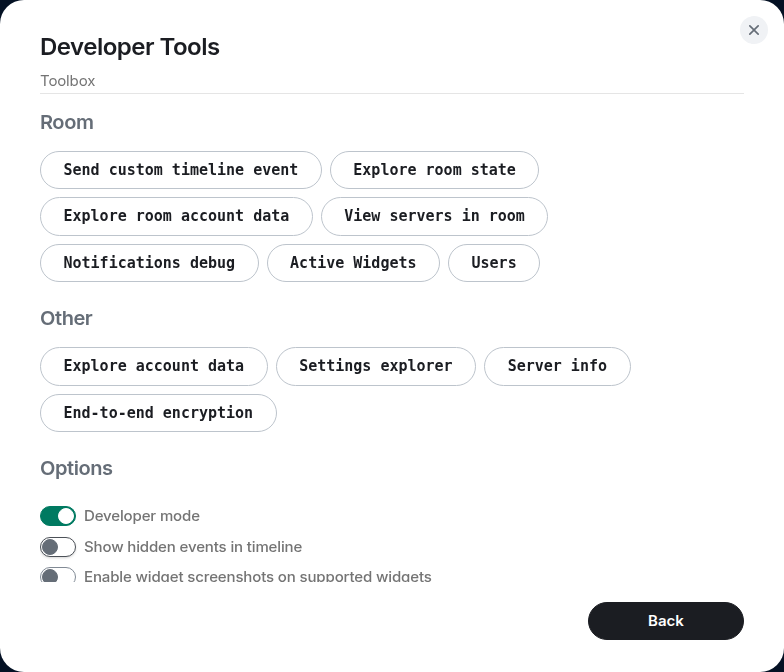Enable Show hidden events in timeline toggle
784x672 pixels.
point(58,547)
